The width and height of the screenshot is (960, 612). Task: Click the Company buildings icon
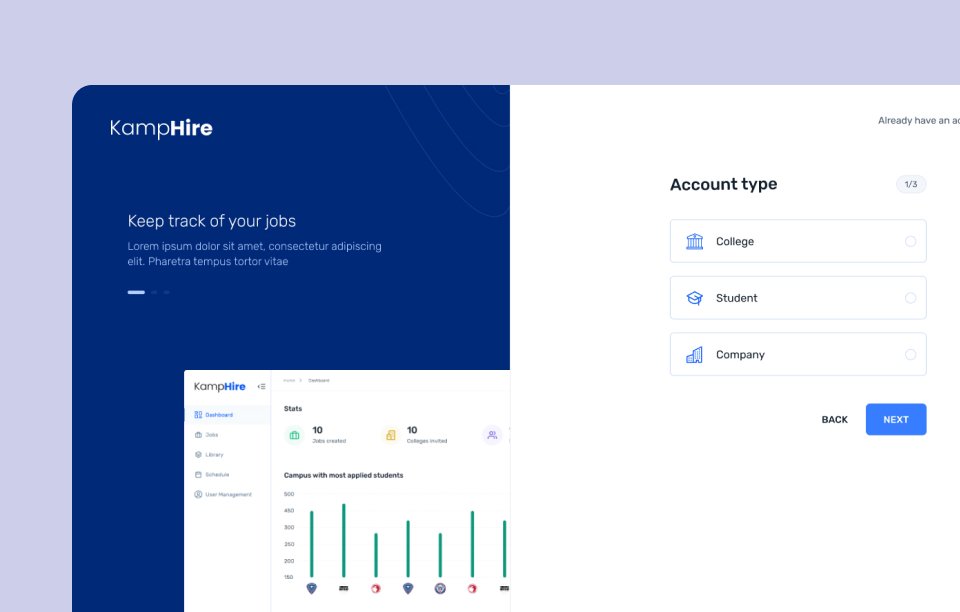pos(694,354)
